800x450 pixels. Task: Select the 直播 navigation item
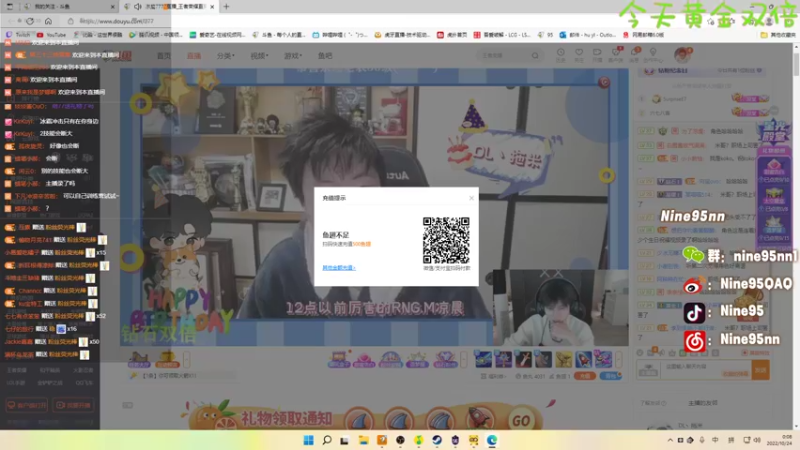(x=194, y=56)
